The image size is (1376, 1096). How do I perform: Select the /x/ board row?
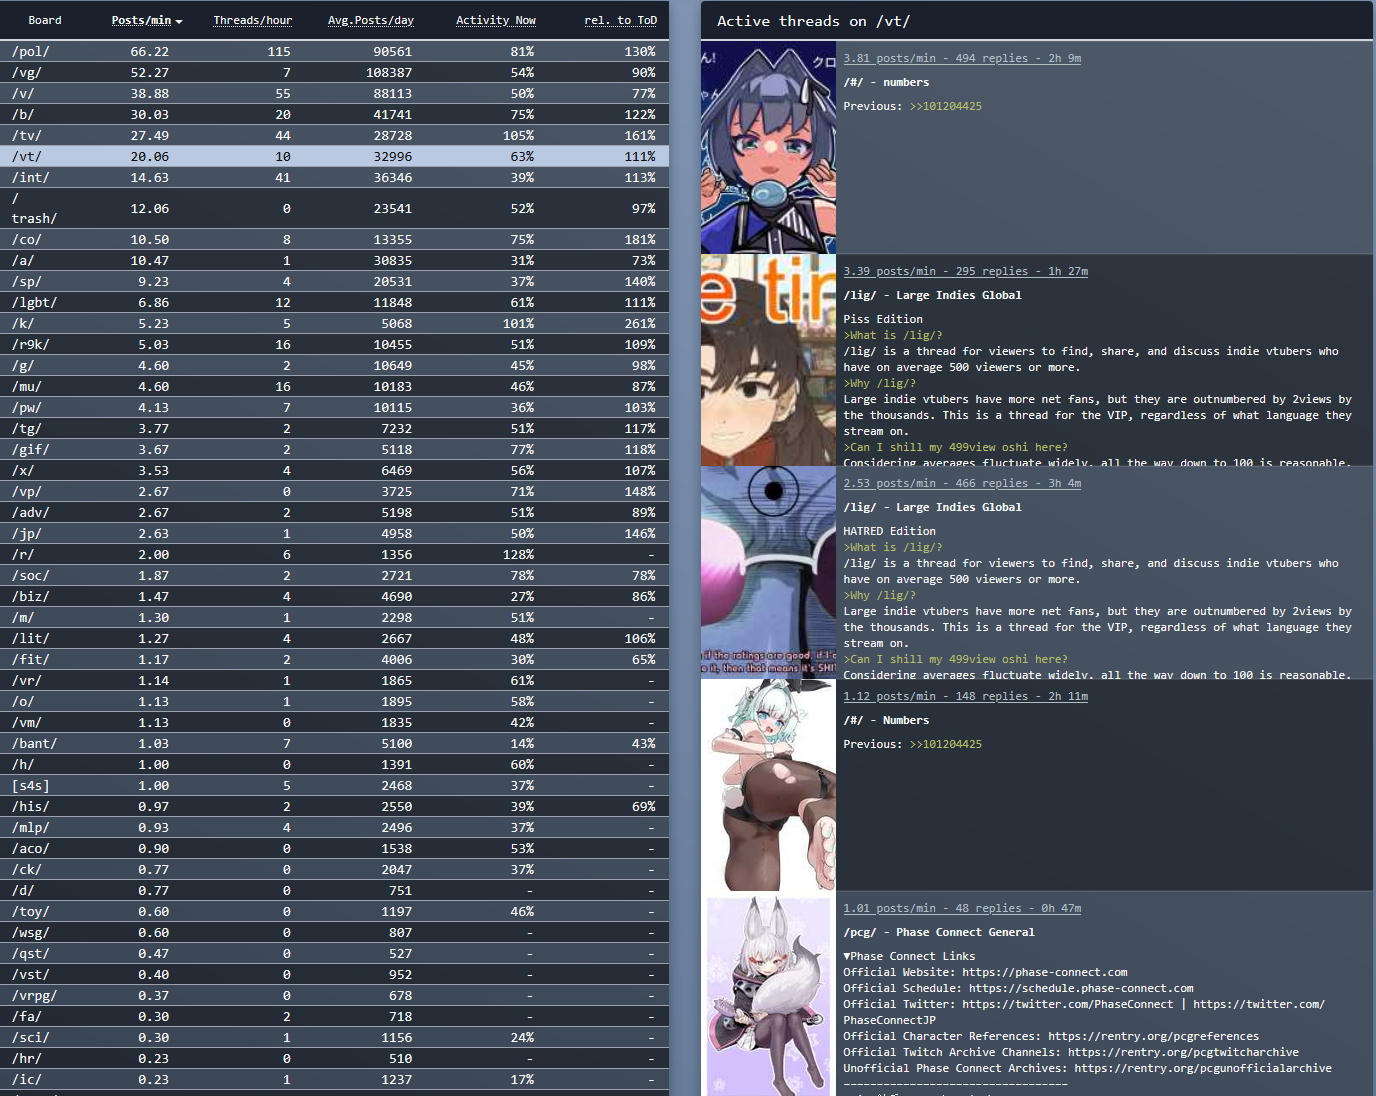(x=334, y=470)
